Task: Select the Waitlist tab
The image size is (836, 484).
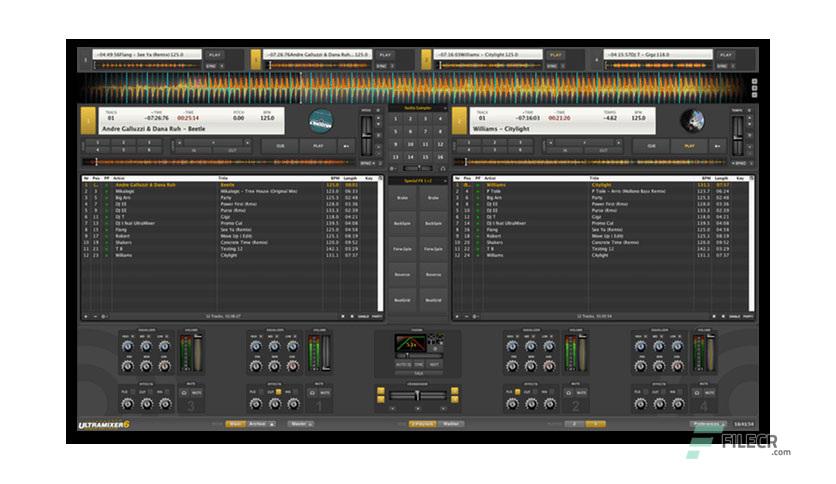Action: point(451,424)
